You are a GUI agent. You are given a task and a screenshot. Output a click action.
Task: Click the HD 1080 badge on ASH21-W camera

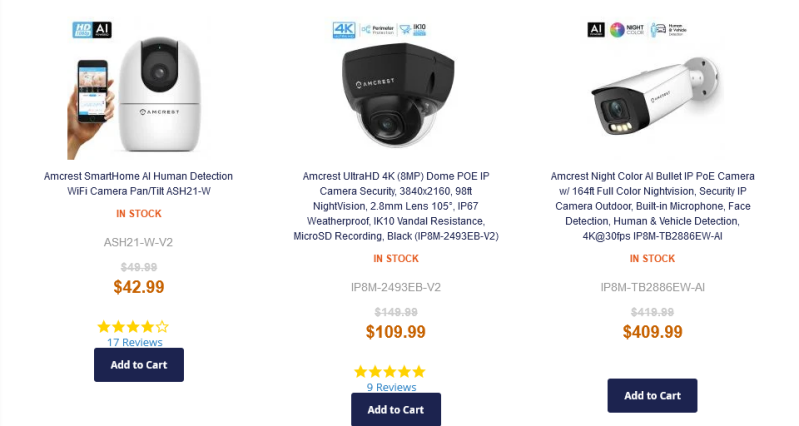pyautogui.click(x=82, y=30)
